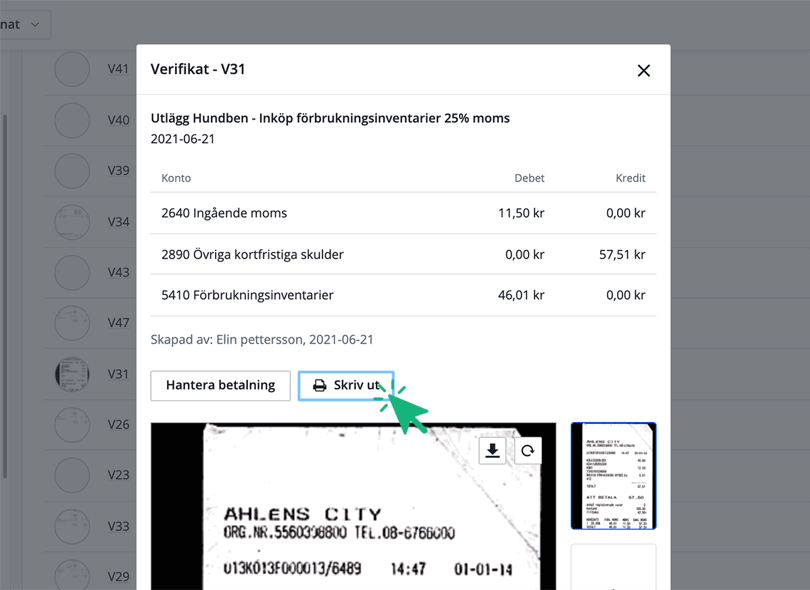Click the preview circle next to V33
This screenshot has height=590, width=810.
pyautogui.click(x=71, y=526)
